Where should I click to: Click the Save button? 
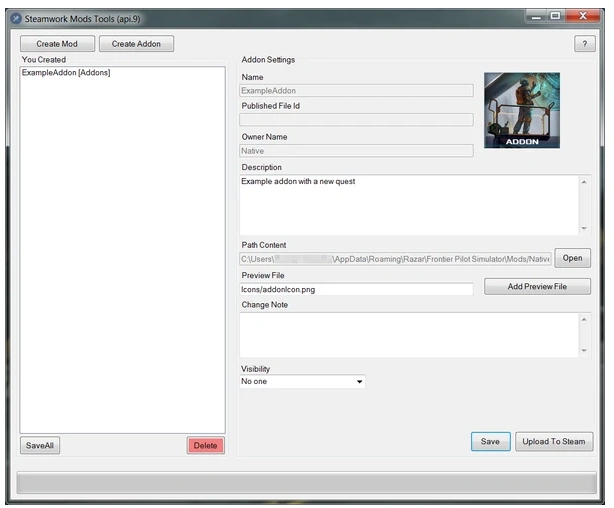pyautogui.click(x=490, y=441)
